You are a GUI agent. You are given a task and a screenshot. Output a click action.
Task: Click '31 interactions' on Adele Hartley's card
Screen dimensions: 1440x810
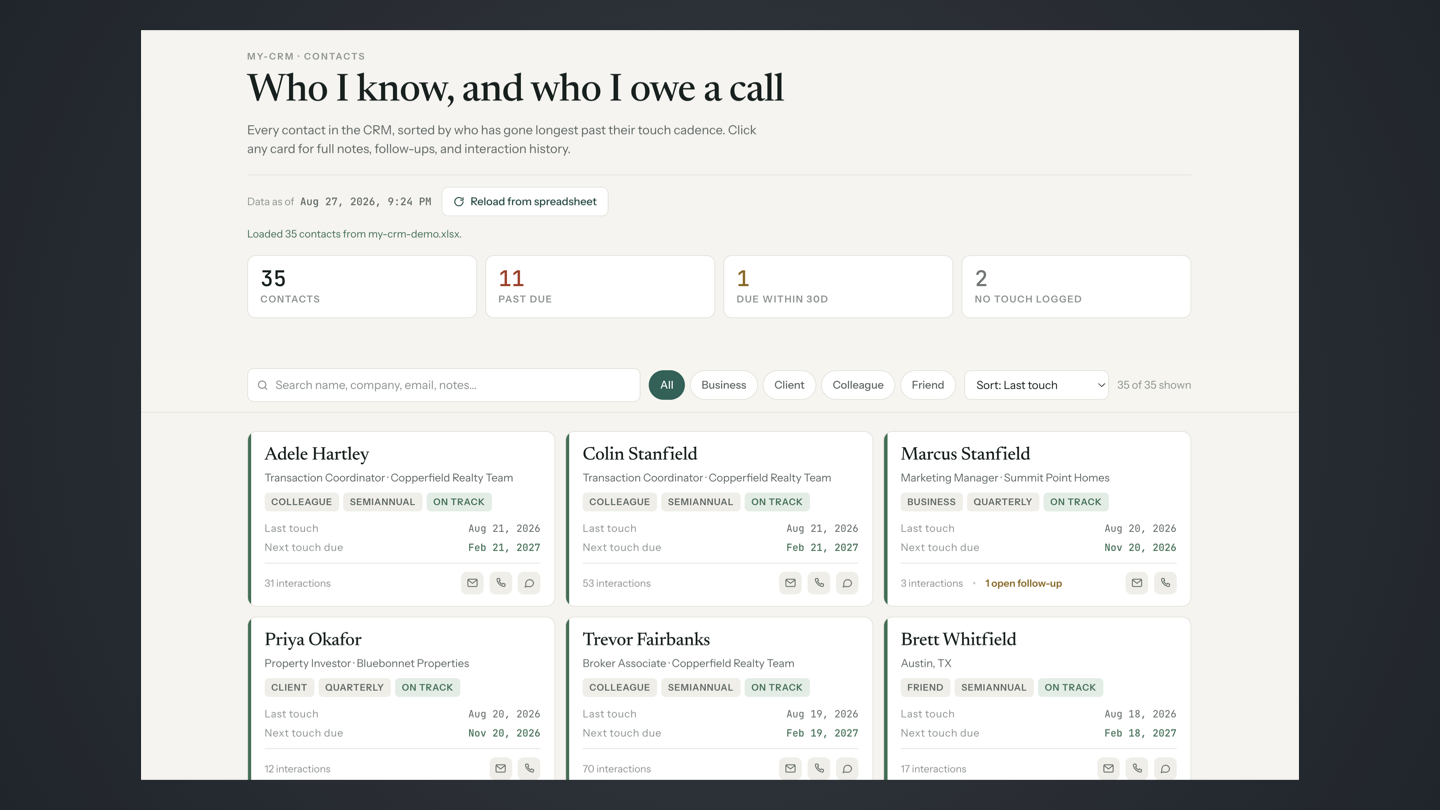pos(298,583)
